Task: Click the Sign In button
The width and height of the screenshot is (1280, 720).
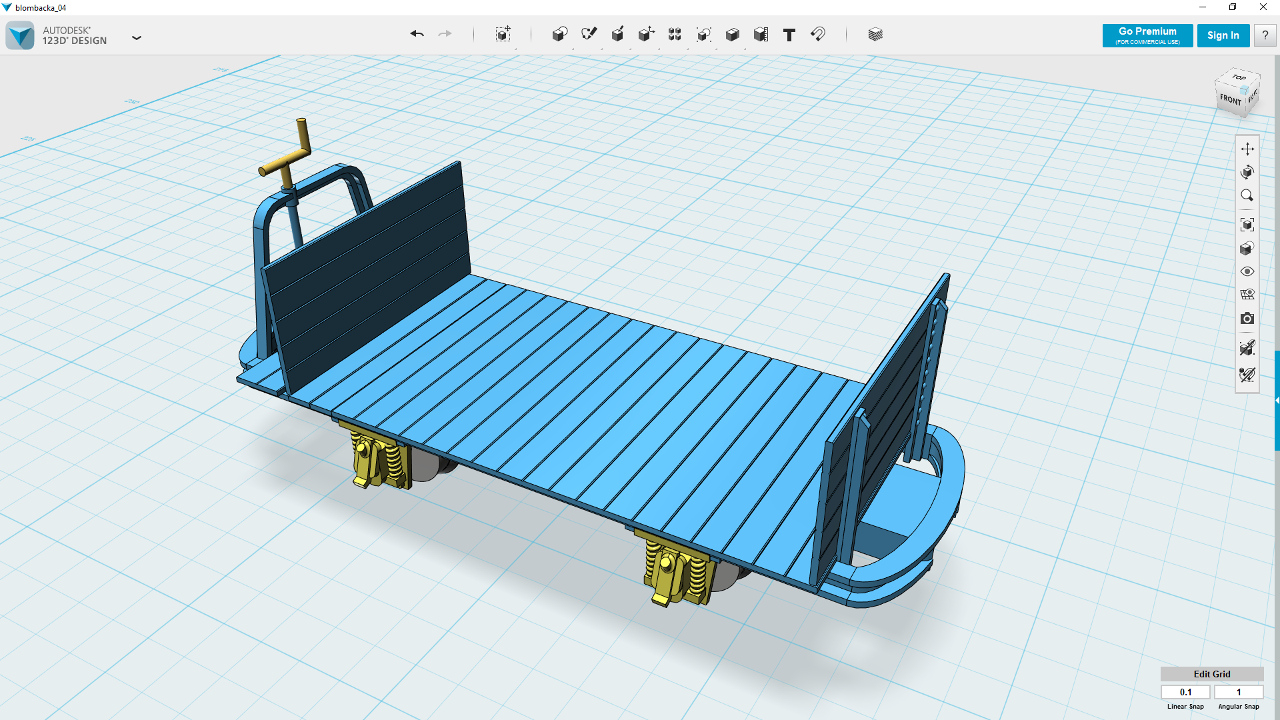Action: click(1223, 36)
